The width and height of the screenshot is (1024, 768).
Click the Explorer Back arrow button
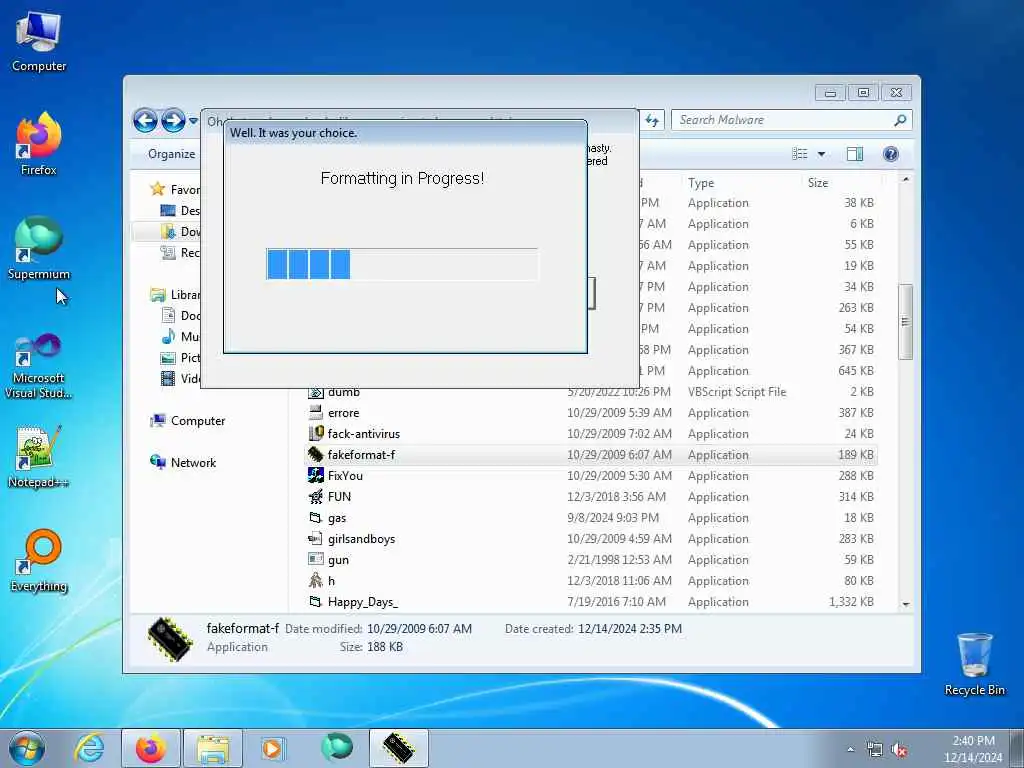(145, 120)
